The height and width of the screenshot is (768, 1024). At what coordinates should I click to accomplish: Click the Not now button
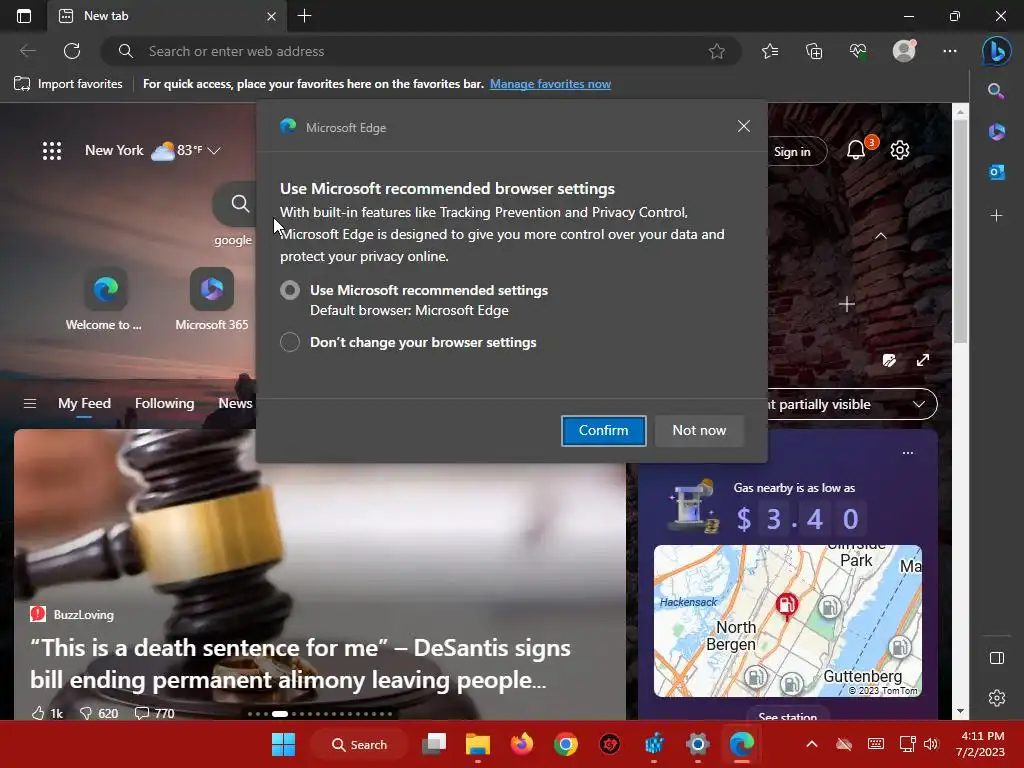699,430
